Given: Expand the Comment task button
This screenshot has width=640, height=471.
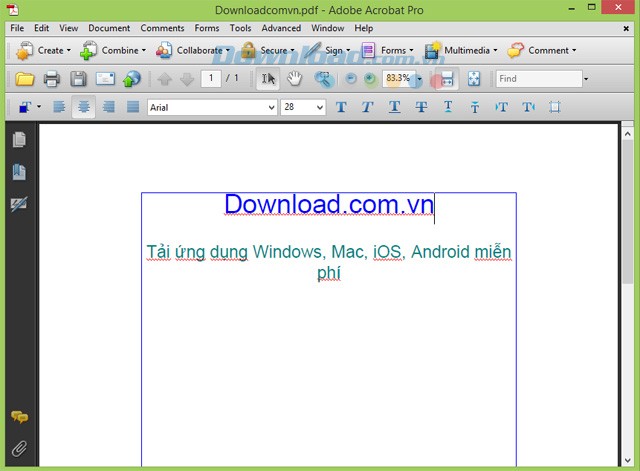Looking at the screenshot, I should pyautogui.click(x=542, y=51).
